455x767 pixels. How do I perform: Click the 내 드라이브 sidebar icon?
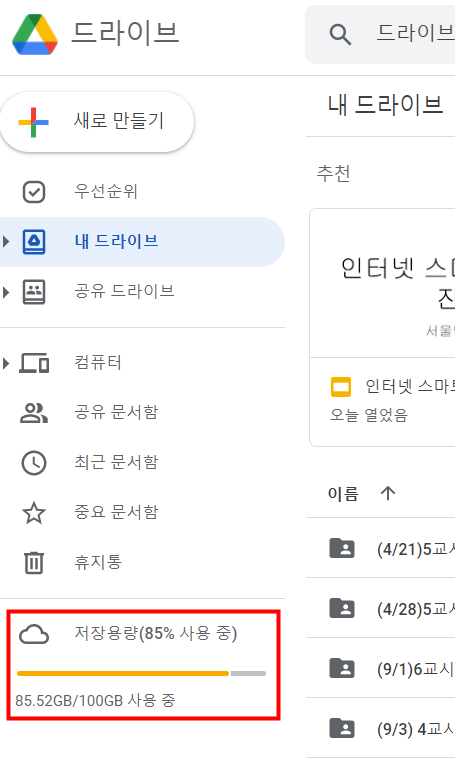(34, 242)
